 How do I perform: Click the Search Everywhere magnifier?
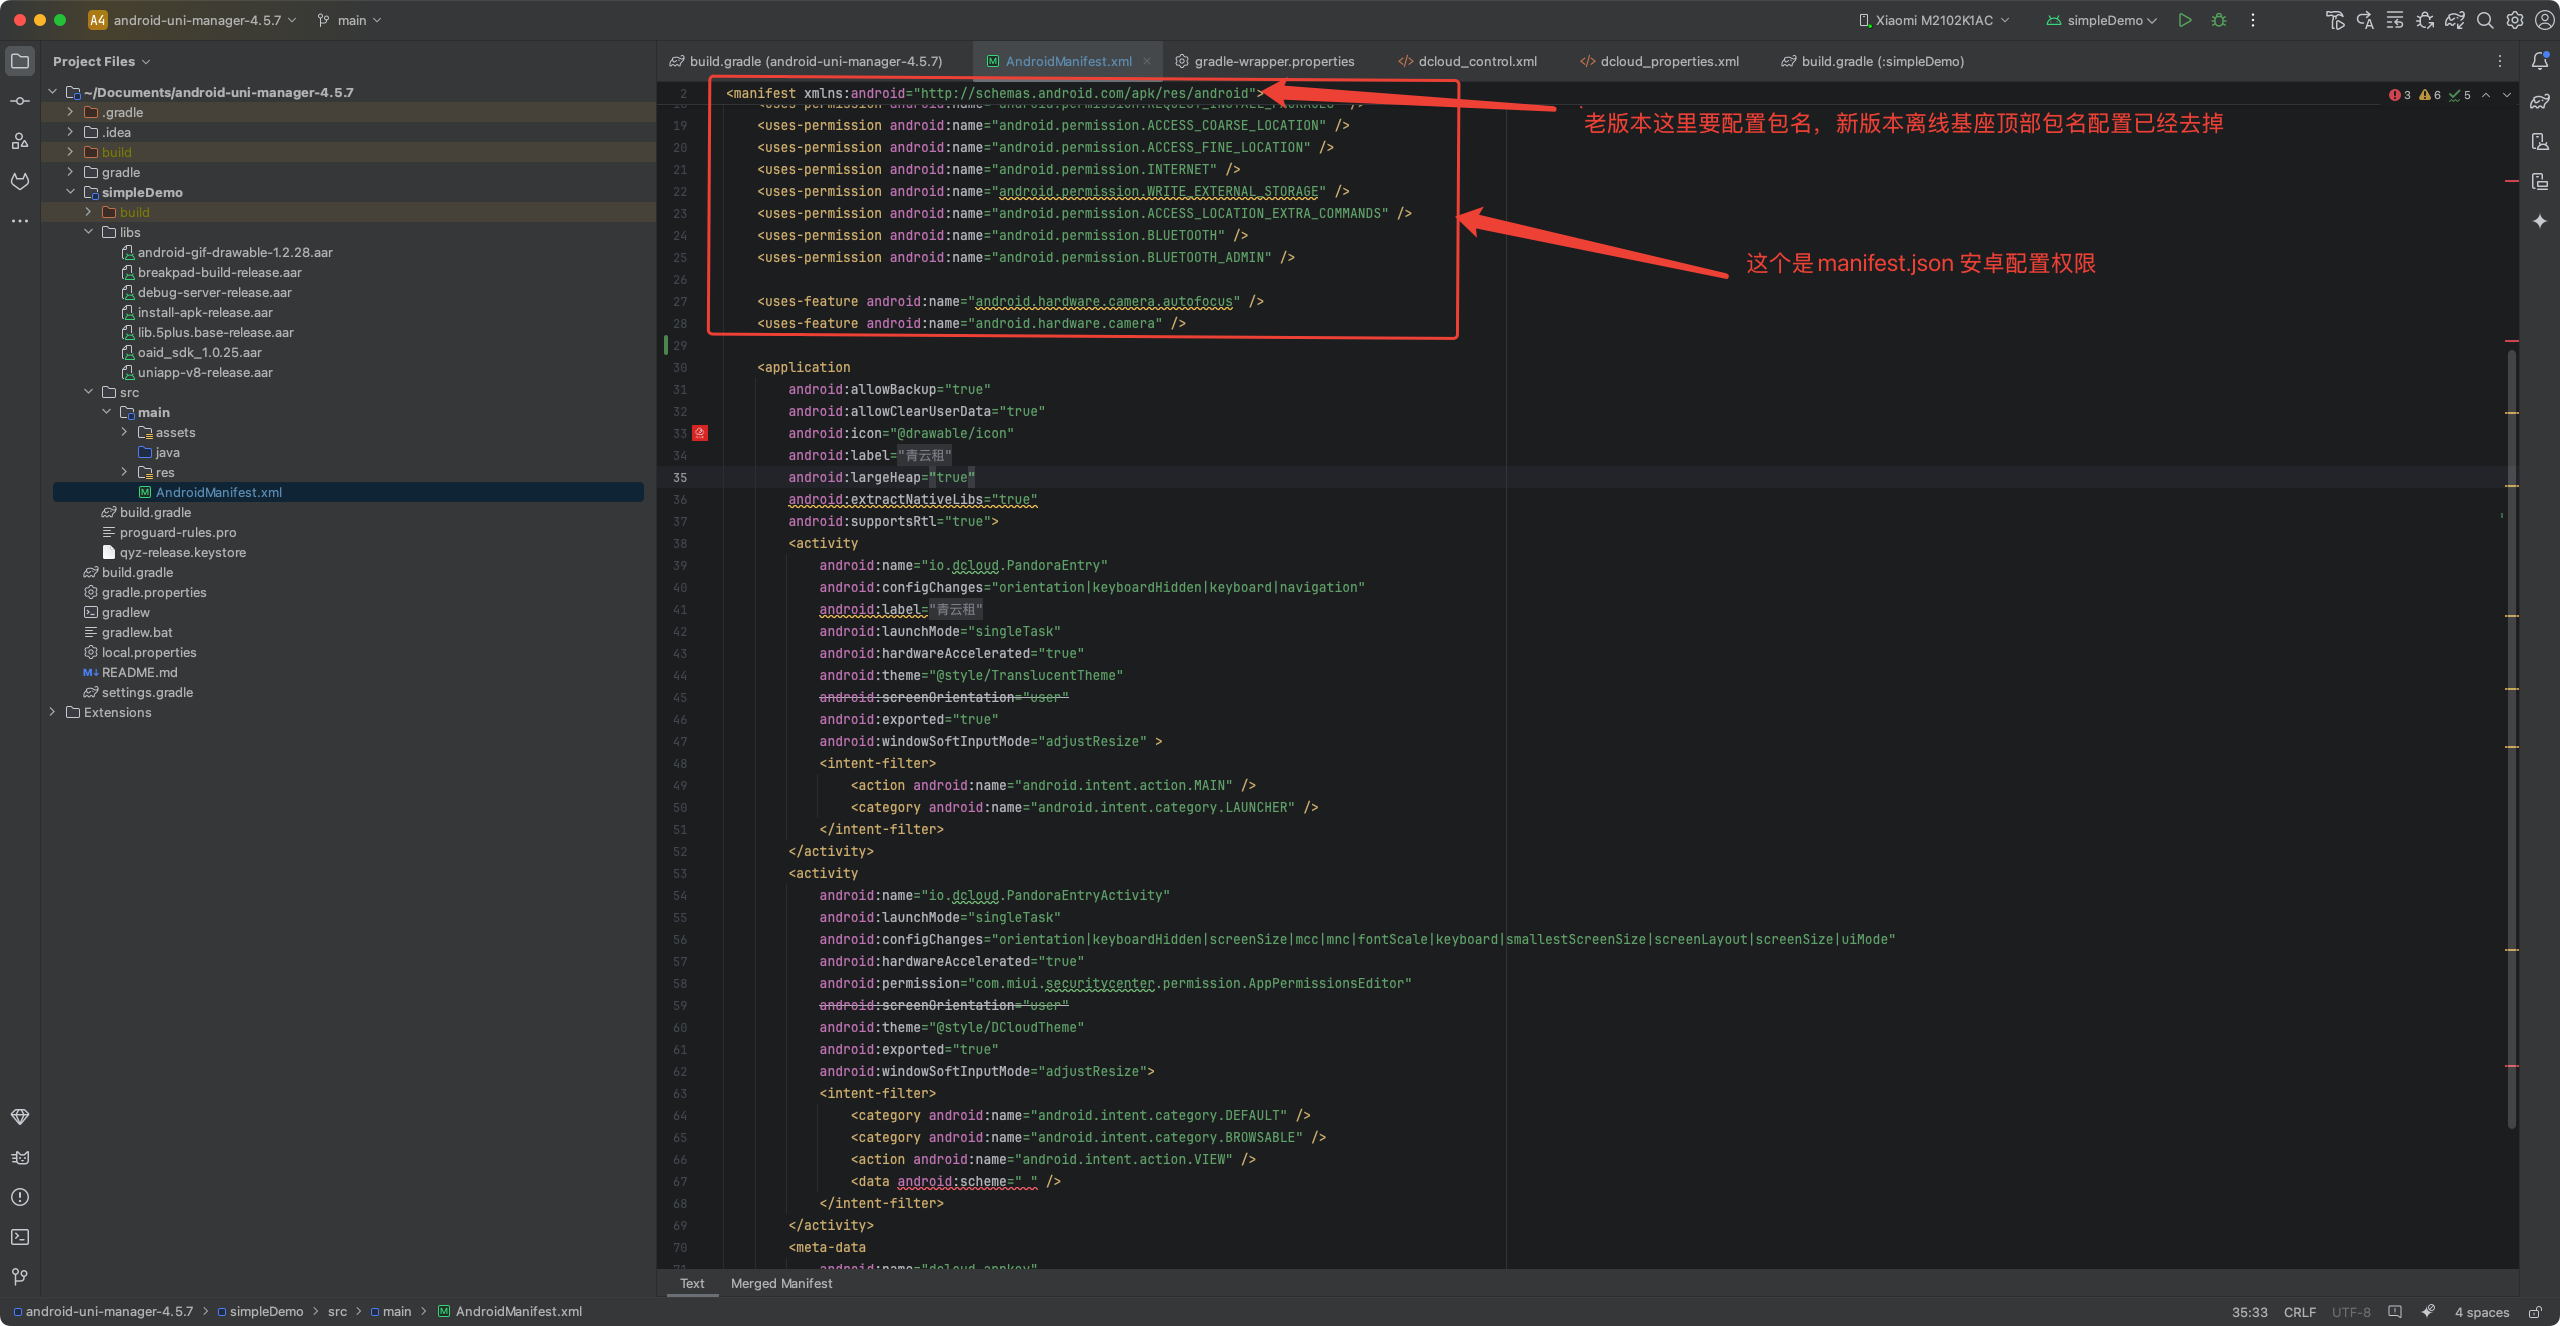pyautogui.click(x=2485, y=20)
